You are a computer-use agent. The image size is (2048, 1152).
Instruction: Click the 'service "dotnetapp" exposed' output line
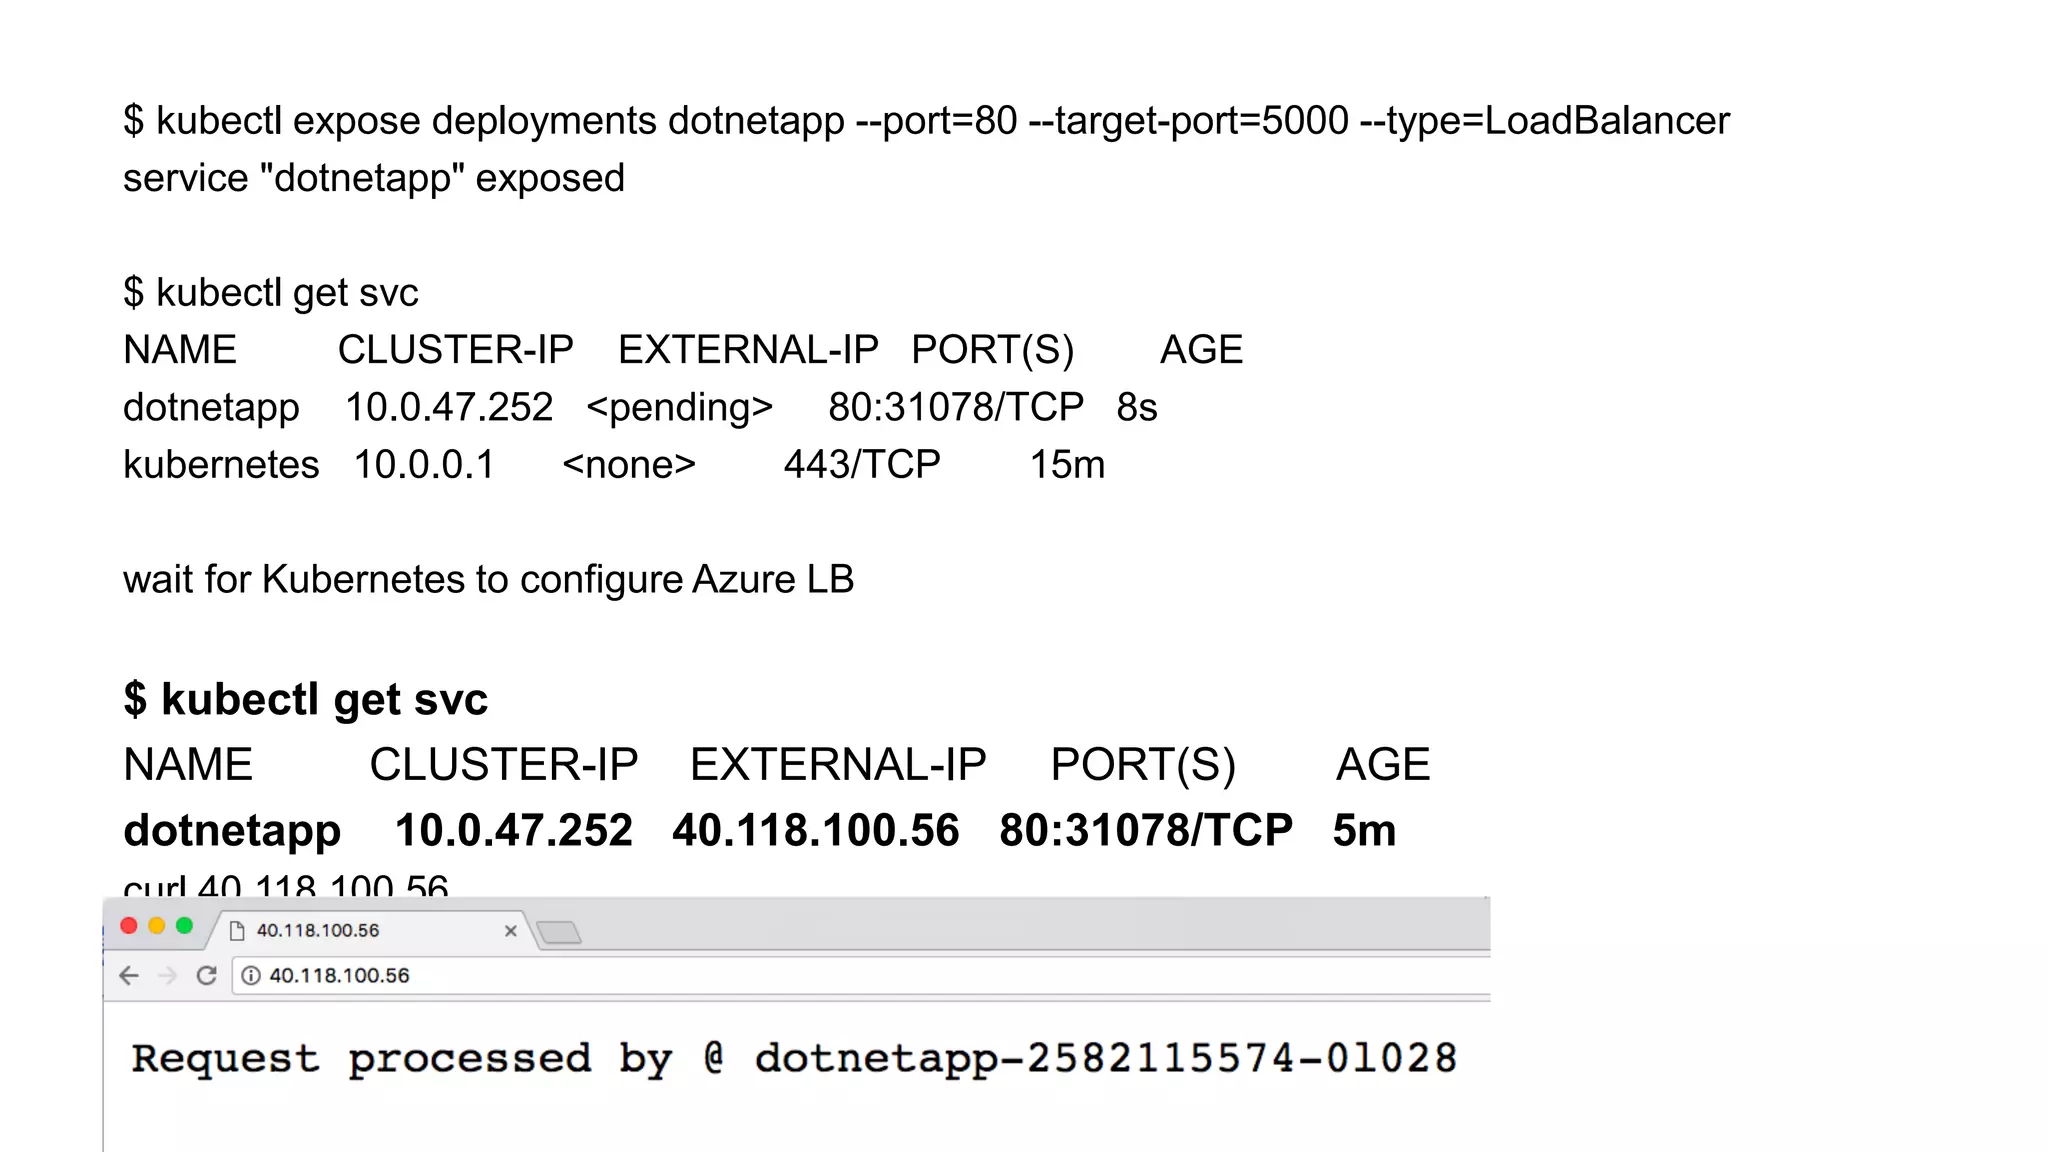click(374, 179)
